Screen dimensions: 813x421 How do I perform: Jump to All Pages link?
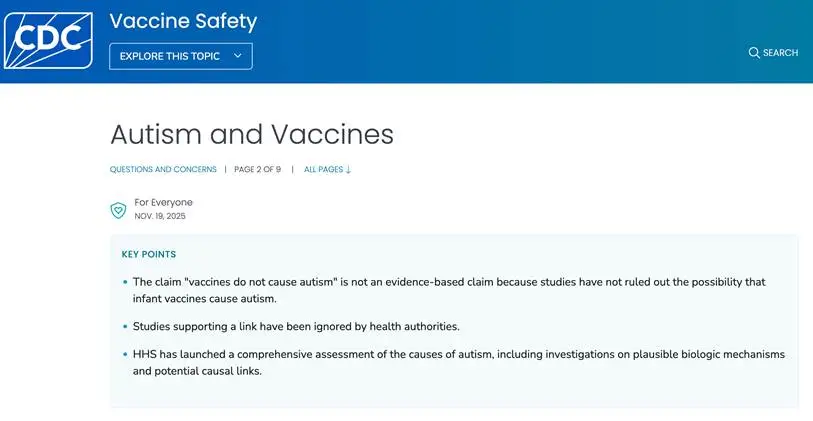coord(323,170)
